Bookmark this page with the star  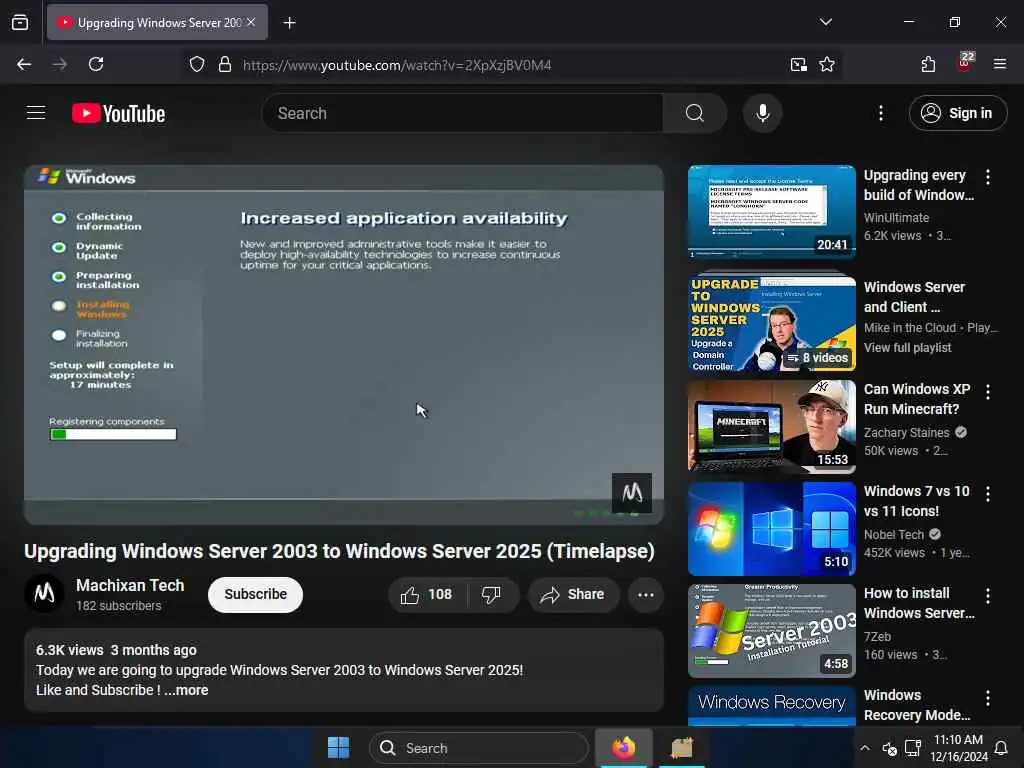tap(827, 65)
